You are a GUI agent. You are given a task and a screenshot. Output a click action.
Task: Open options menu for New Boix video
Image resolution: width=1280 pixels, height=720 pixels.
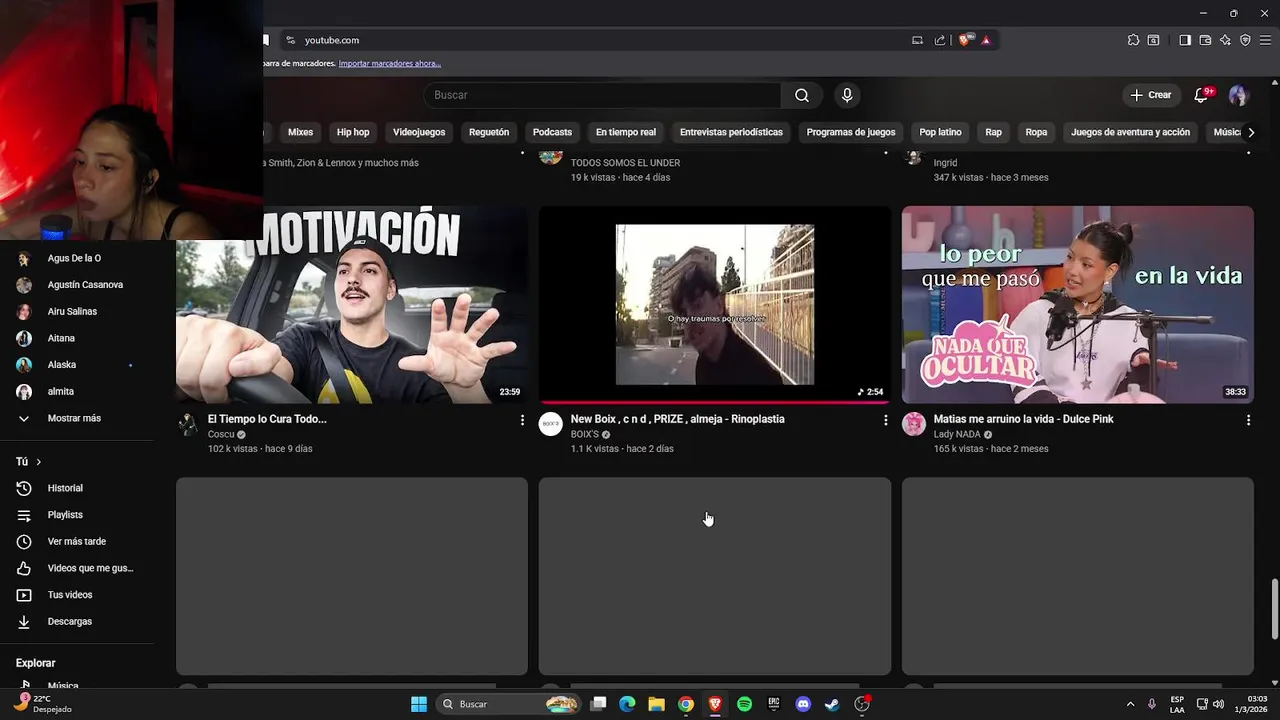[885, 421]
